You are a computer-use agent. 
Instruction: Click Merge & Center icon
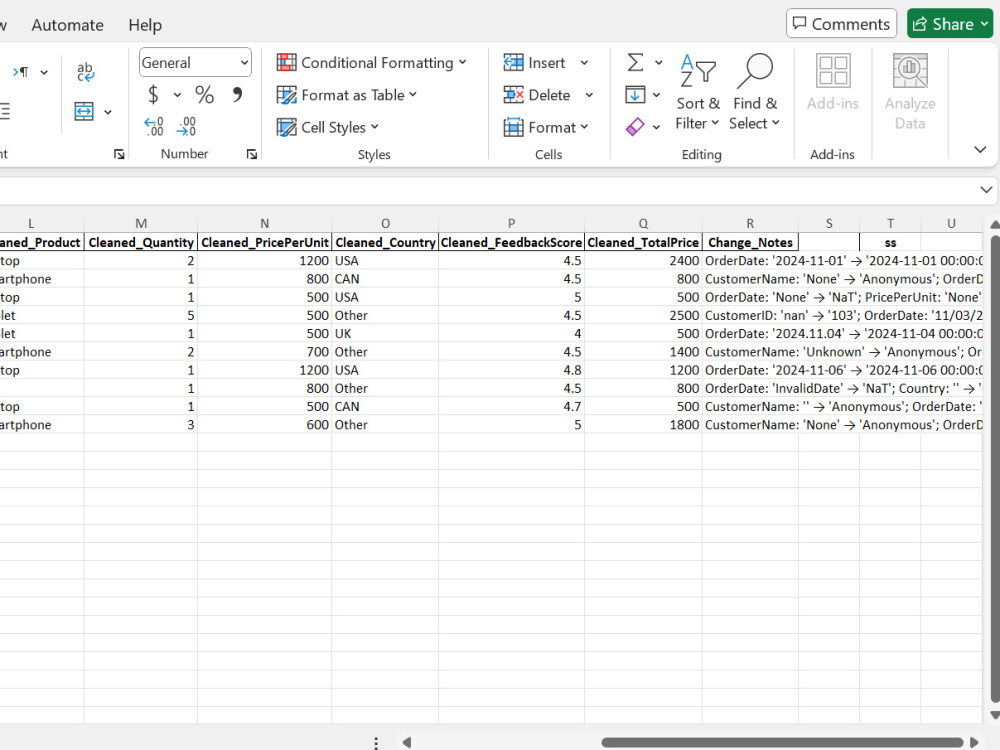pyautogui.click(x=84, y=112)
